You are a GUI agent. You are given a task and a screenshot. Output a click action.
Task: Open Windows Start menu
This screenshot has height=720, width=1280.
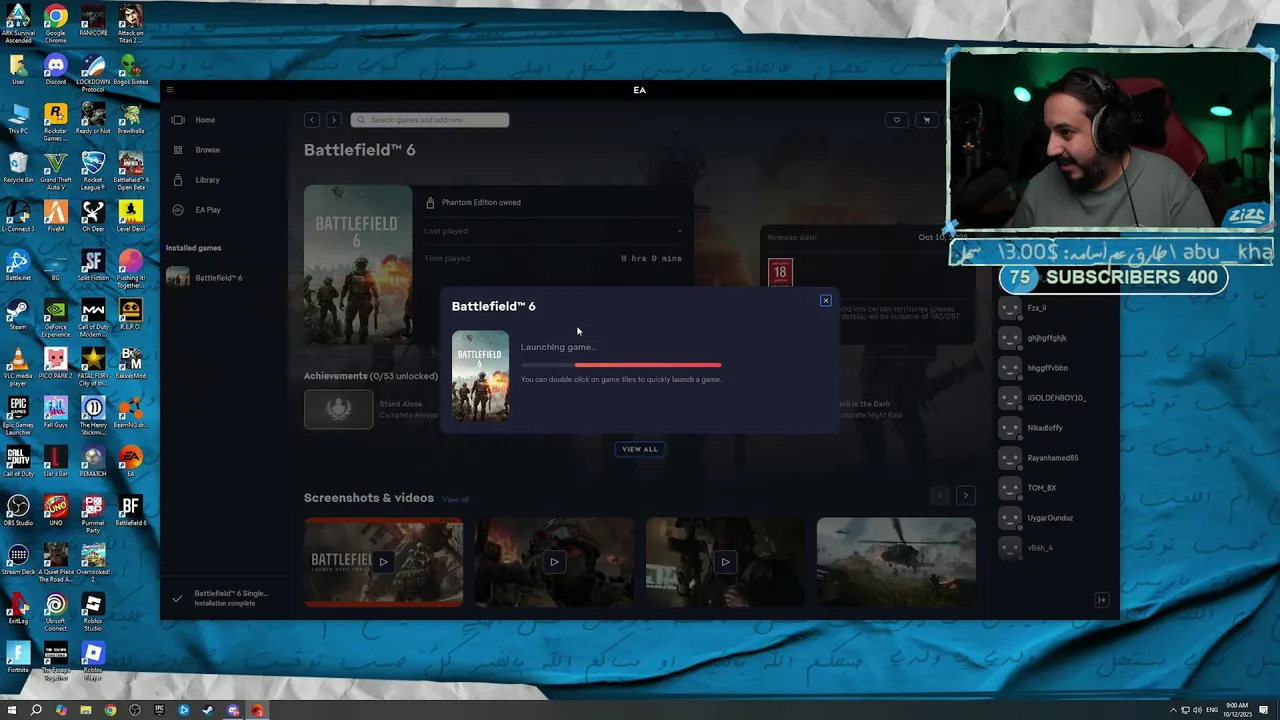point(11,710)
